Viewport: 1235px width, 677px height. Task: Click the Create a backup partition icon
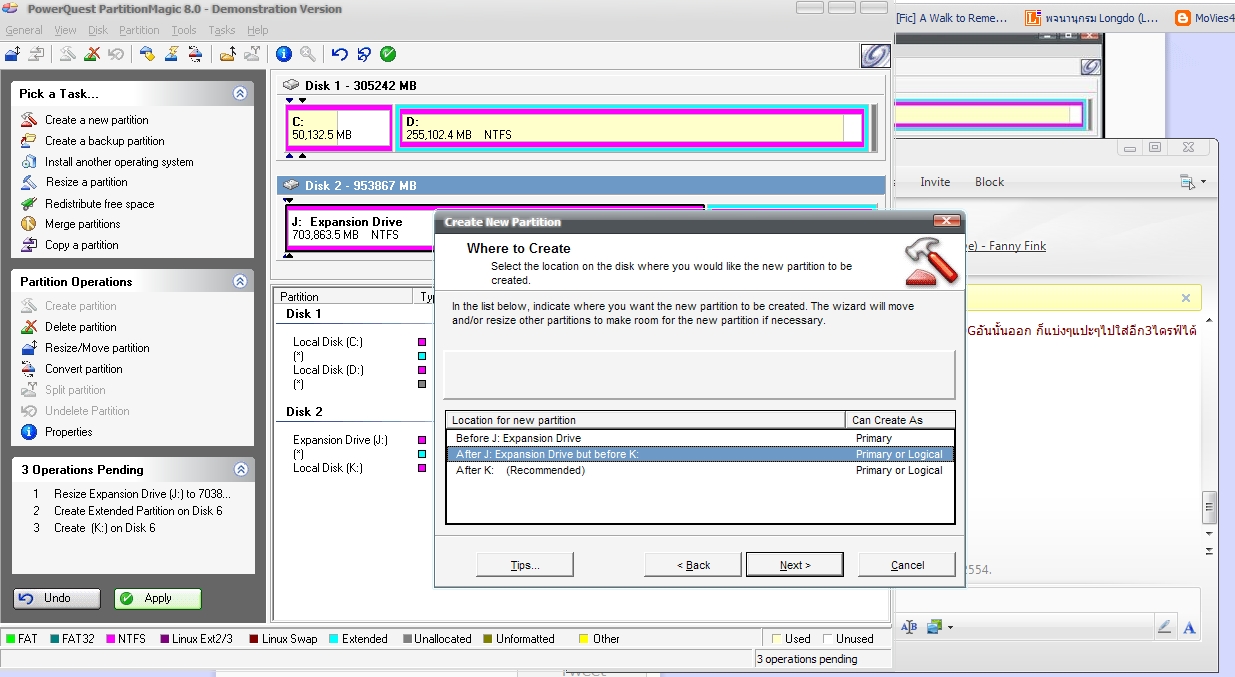click(x=28, y=141)
